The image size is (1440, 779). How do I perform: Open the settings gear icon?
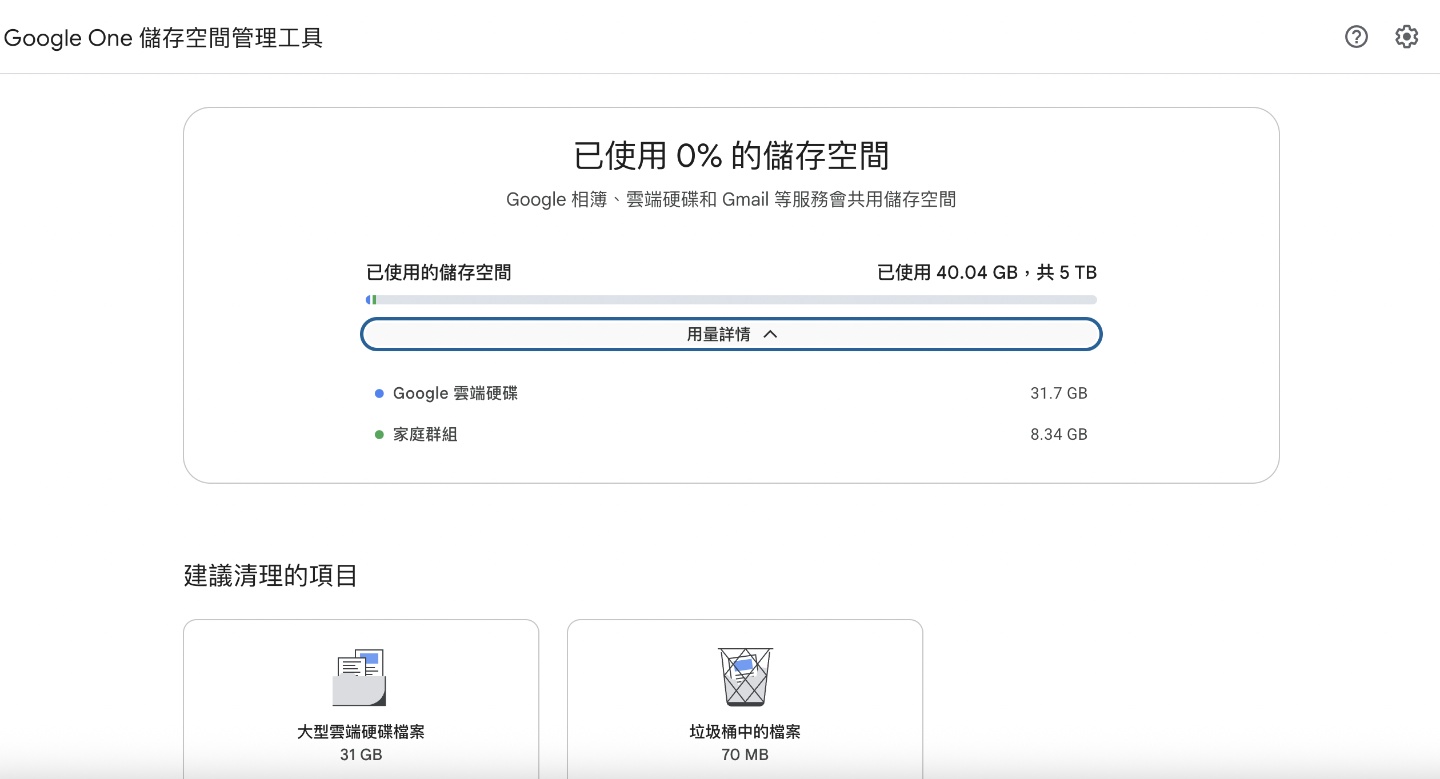[x=1407, y=37]
